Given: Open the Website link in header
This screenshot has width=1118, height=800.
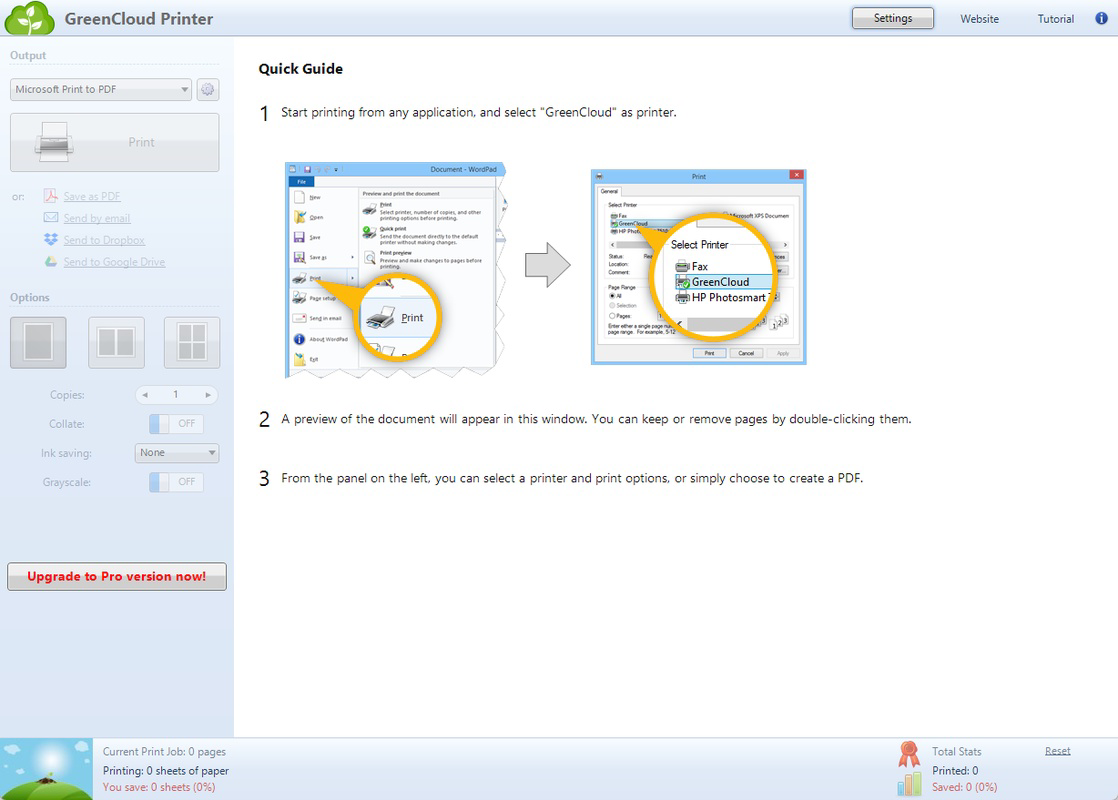Looking at the screenshot, I should pyautogui.click(x=979, y=19).
